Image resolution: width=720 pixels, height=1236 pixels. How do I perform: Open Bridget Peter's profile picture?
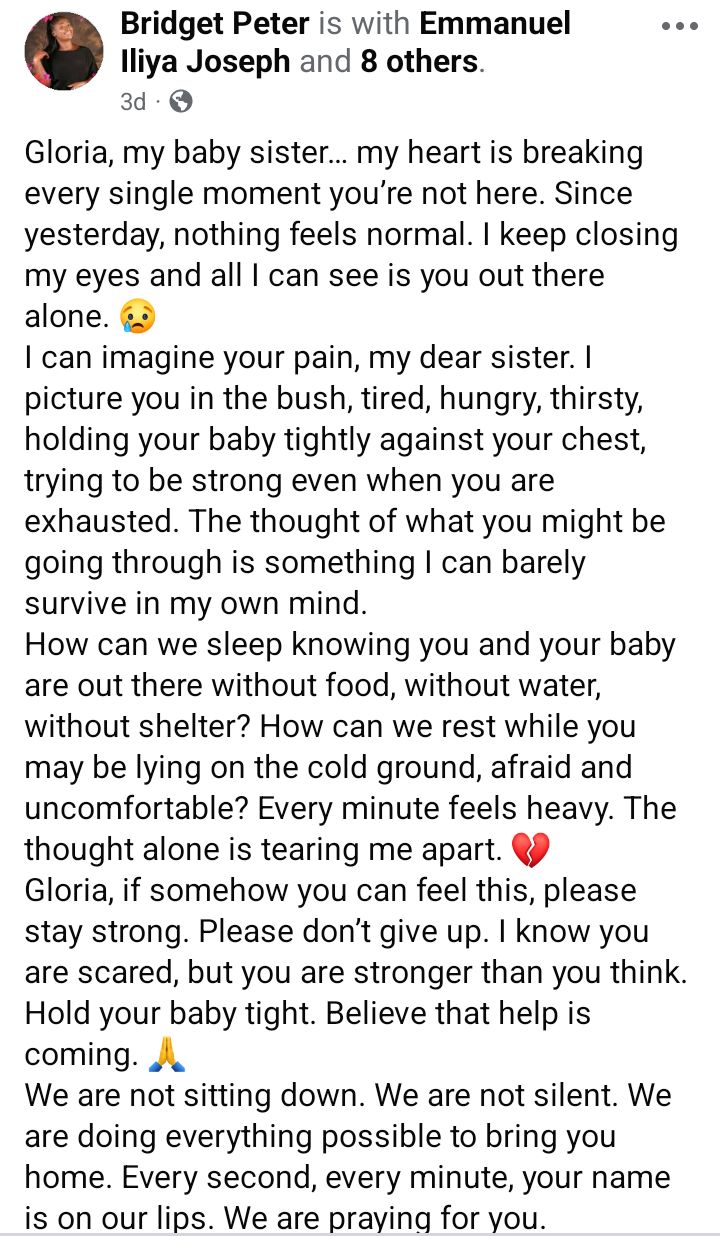pos(64,51)
